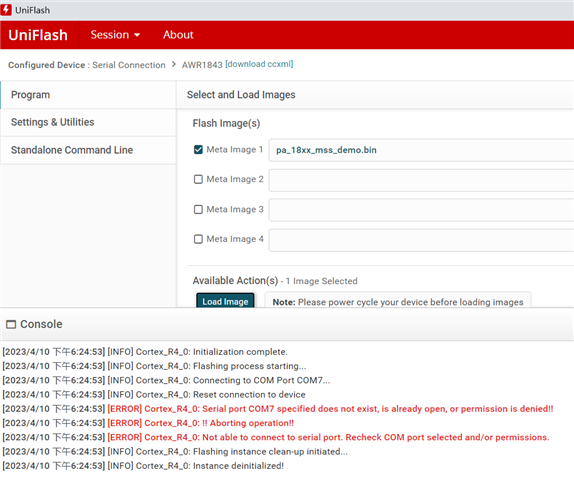Open Standalone Command Line section
The width and height of the screenshot is (574, 480).
tap(88, 150)
